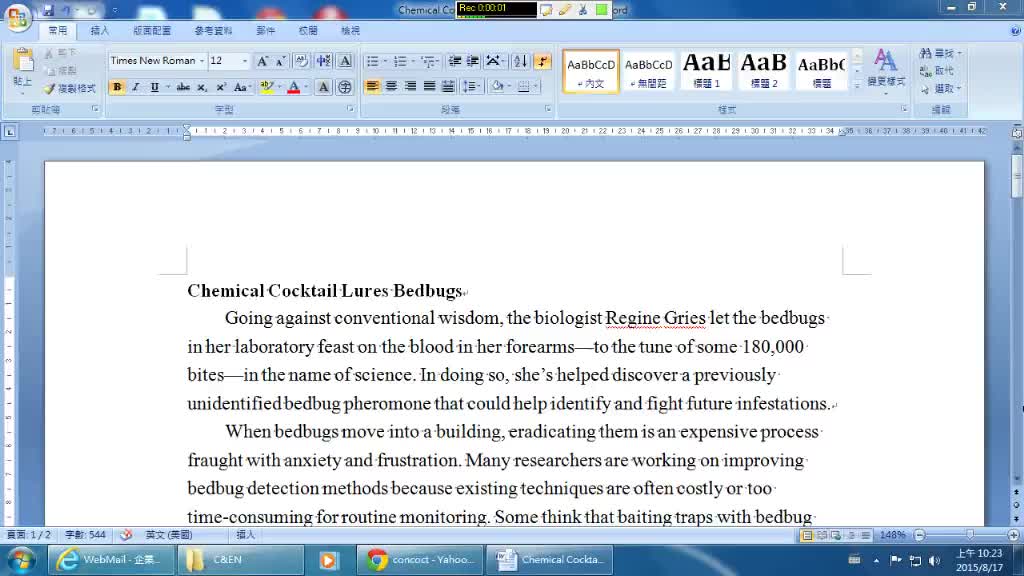The width and height of the screenshot is (1024, 576).
Task: Apply red font color
Action: point(294,87)
